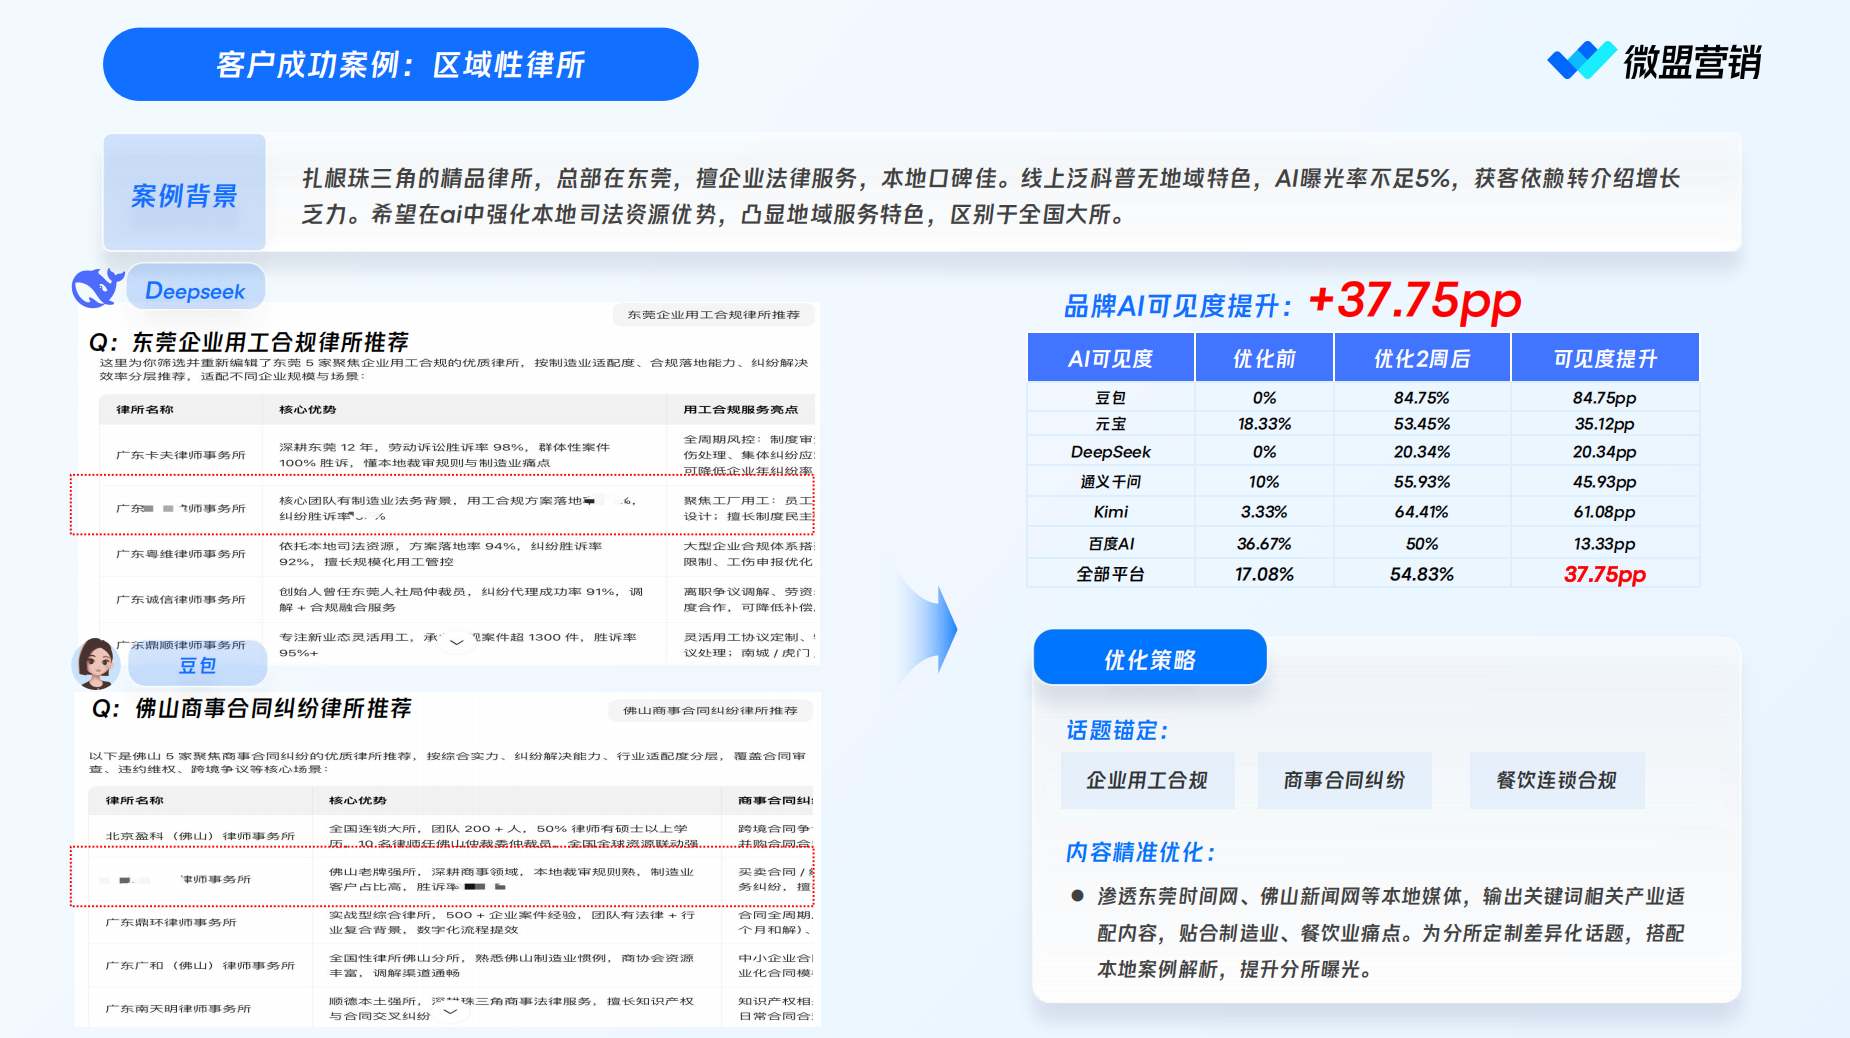Screen dimensions: 1850x1038
Task: Click the 企业用工合规 topic tag
Action: 1147,780
